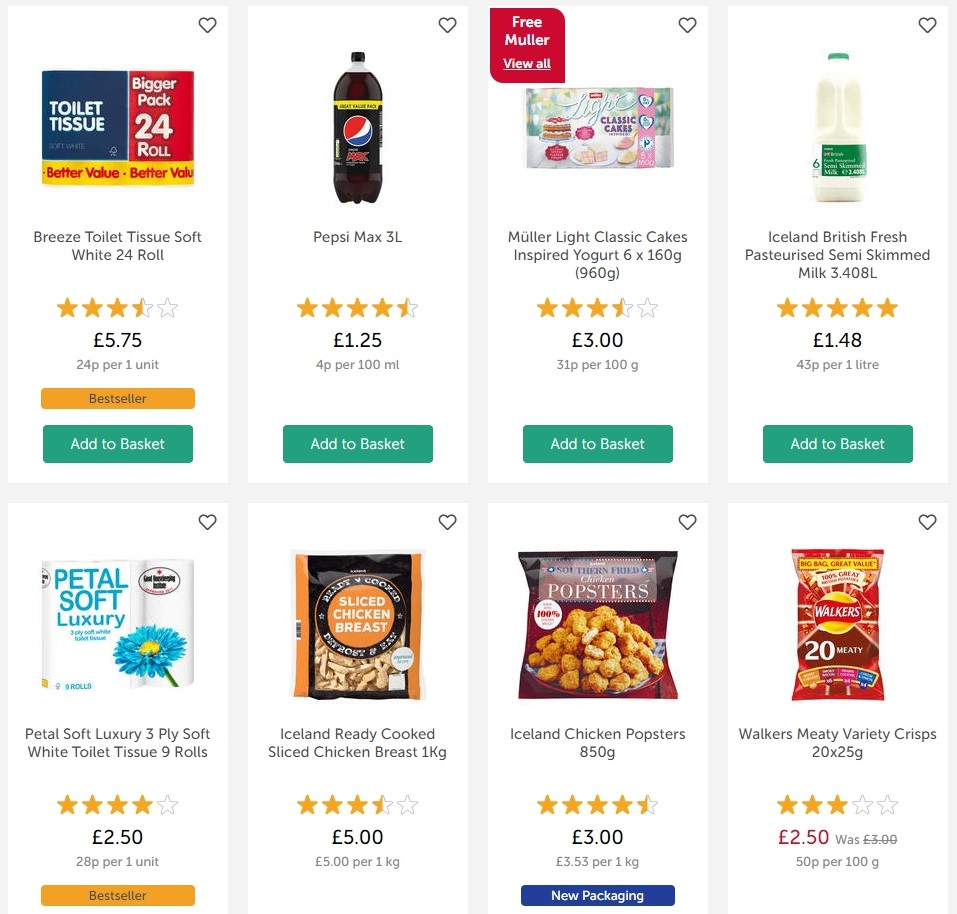Click the Bestseller badge on Breeze Toilet Tissue
957x914 pixels.
tap(117, 398)
